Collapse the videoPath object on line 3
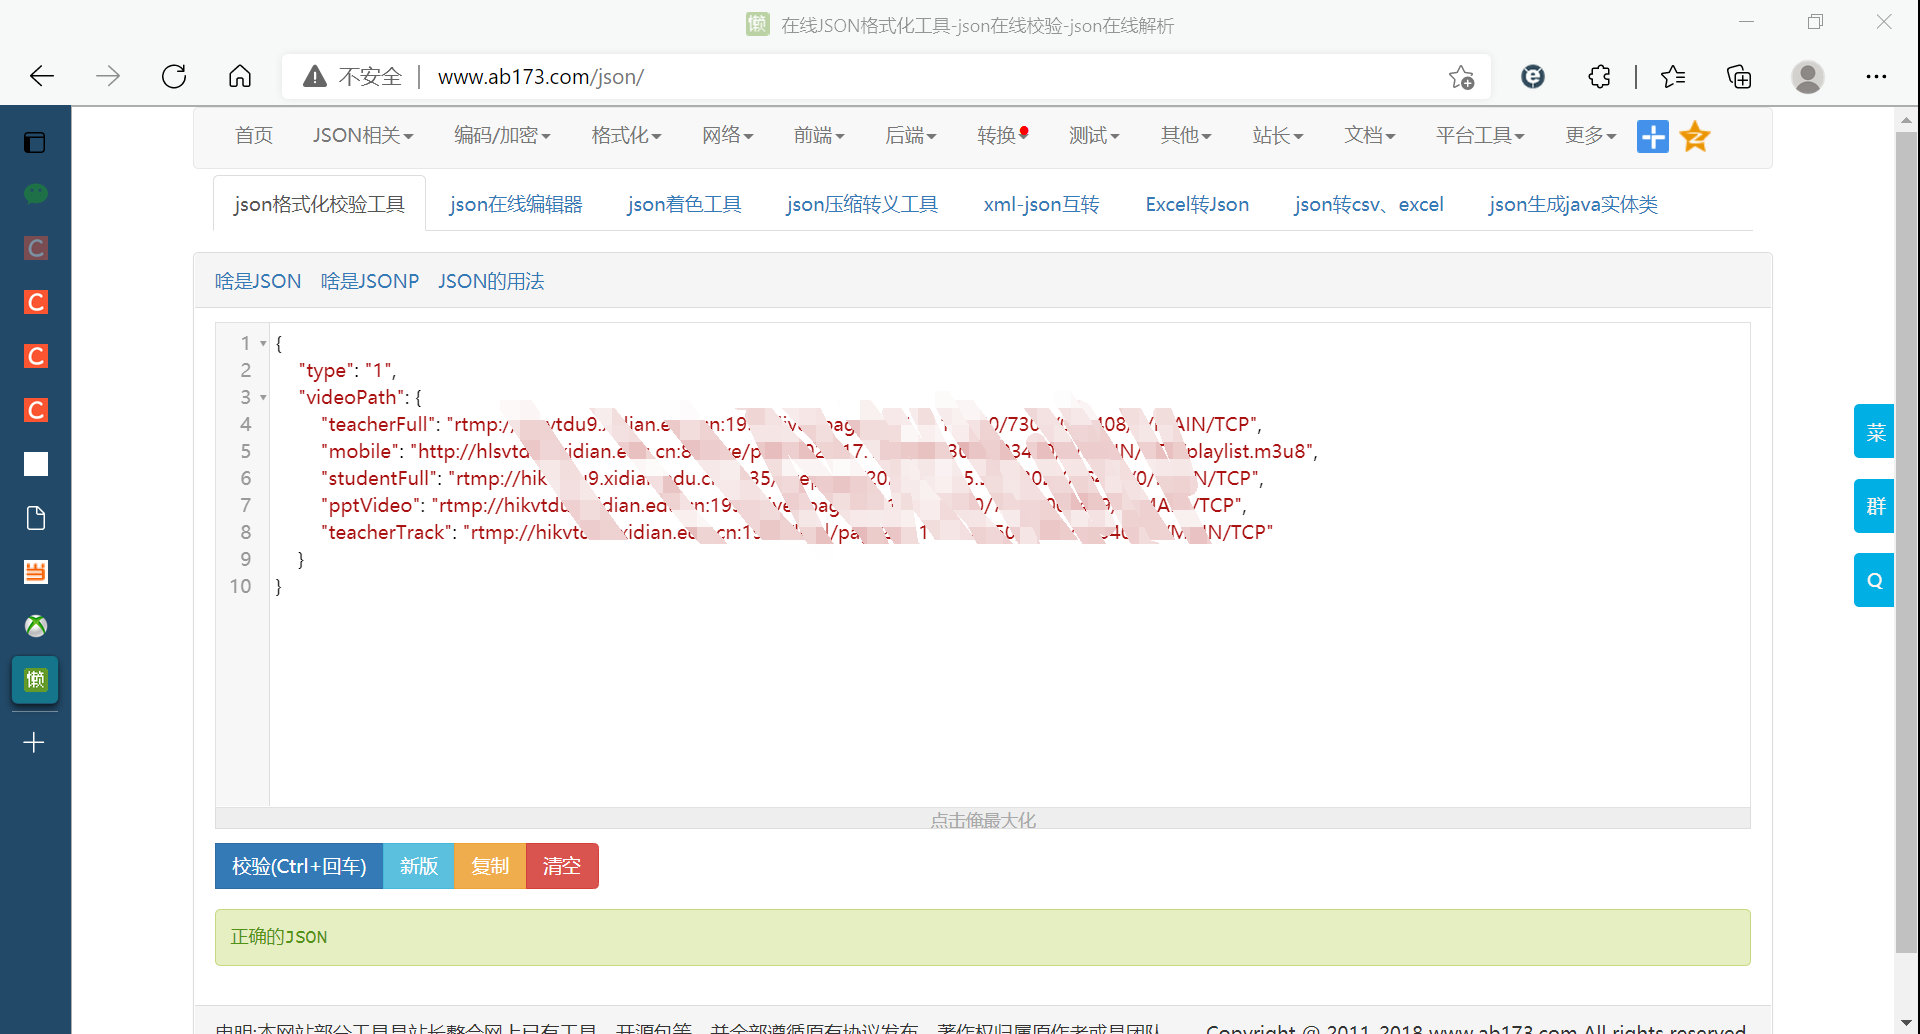This screenshot has width=1920, height=1034. point(263,398)
